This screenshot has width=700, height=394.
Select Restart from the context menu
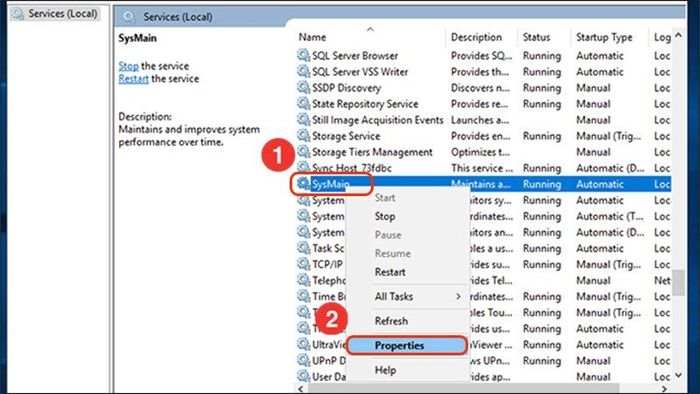[390, 272]
